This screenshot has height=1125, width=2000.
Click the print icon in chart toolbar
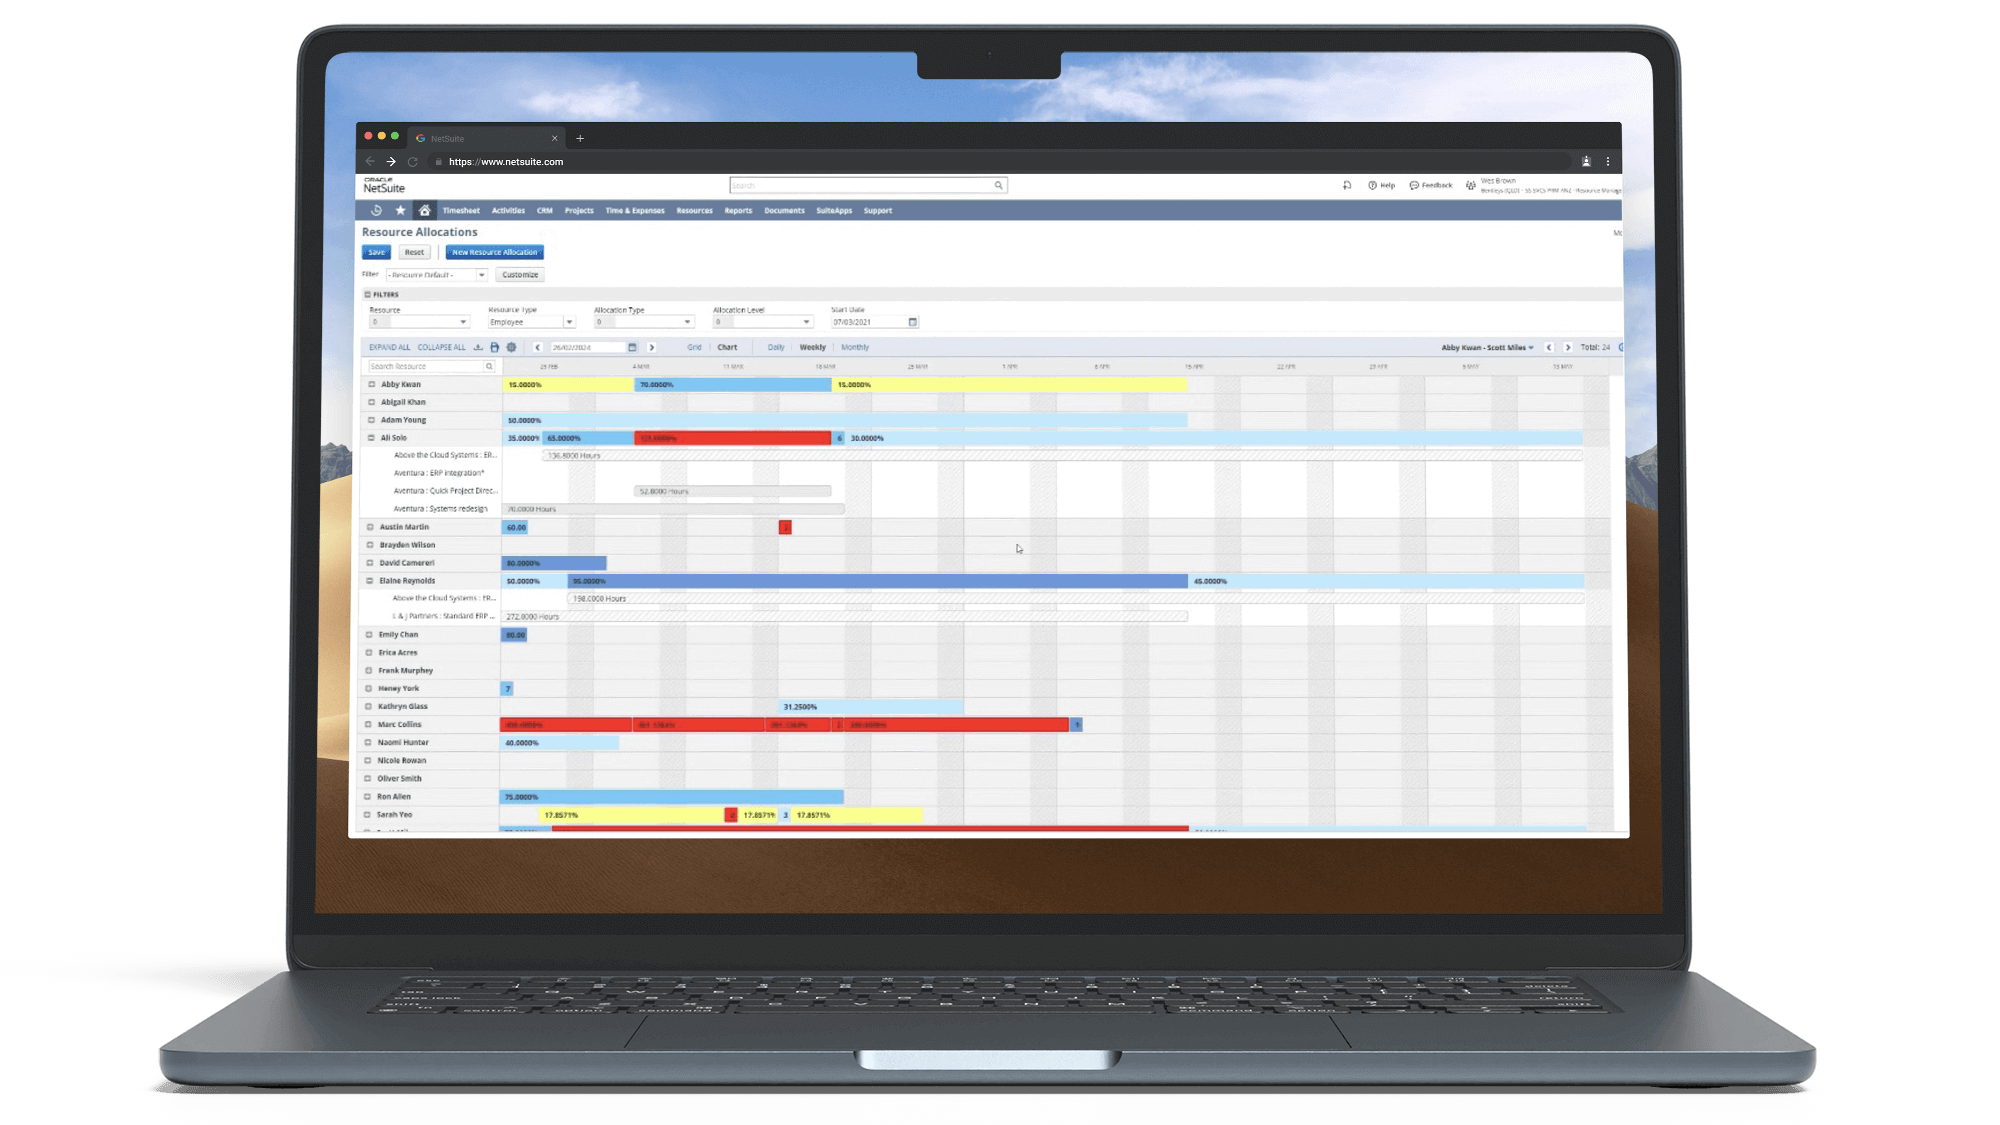(494, 347)
